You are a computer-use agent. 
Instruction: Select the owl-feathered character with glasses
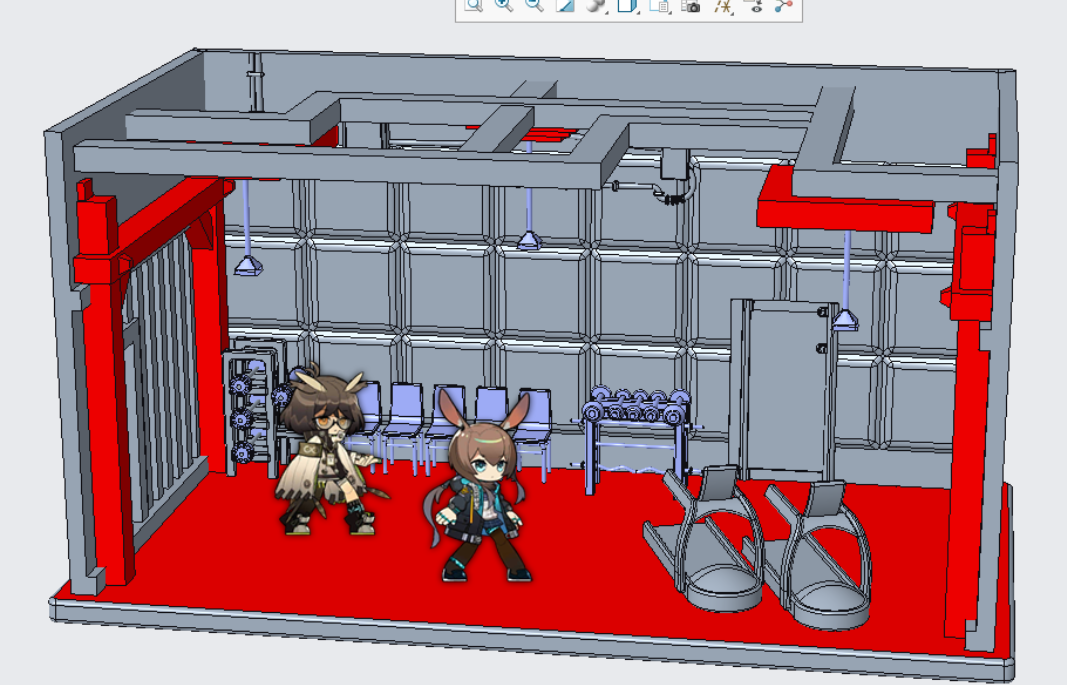[331, 450]
